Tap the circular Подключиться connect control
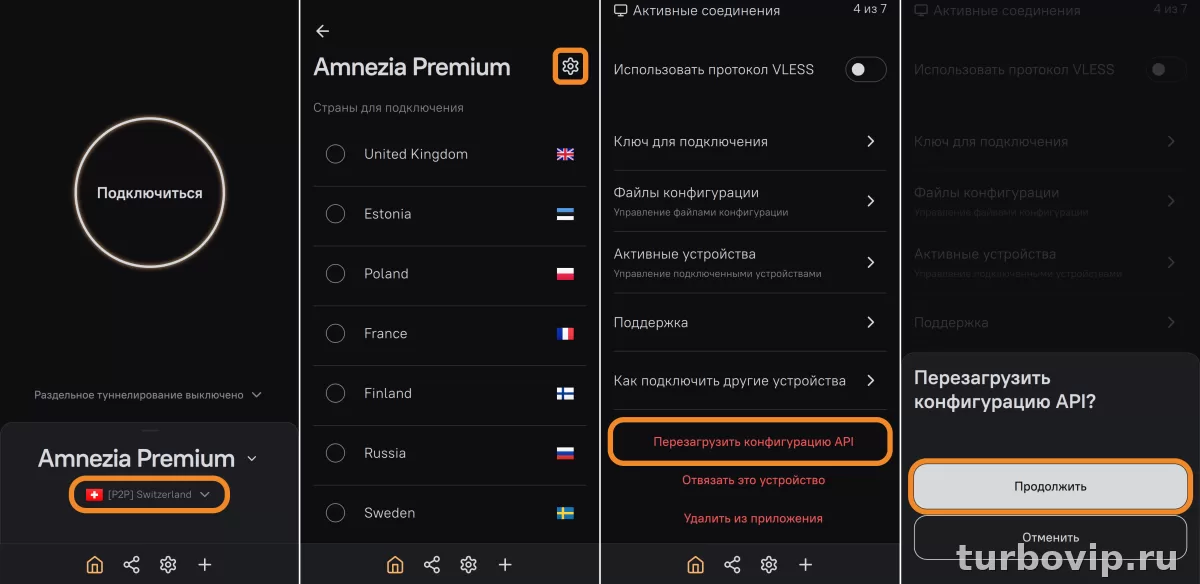This screenshot has height=584, width=1200. coord(150,192)
